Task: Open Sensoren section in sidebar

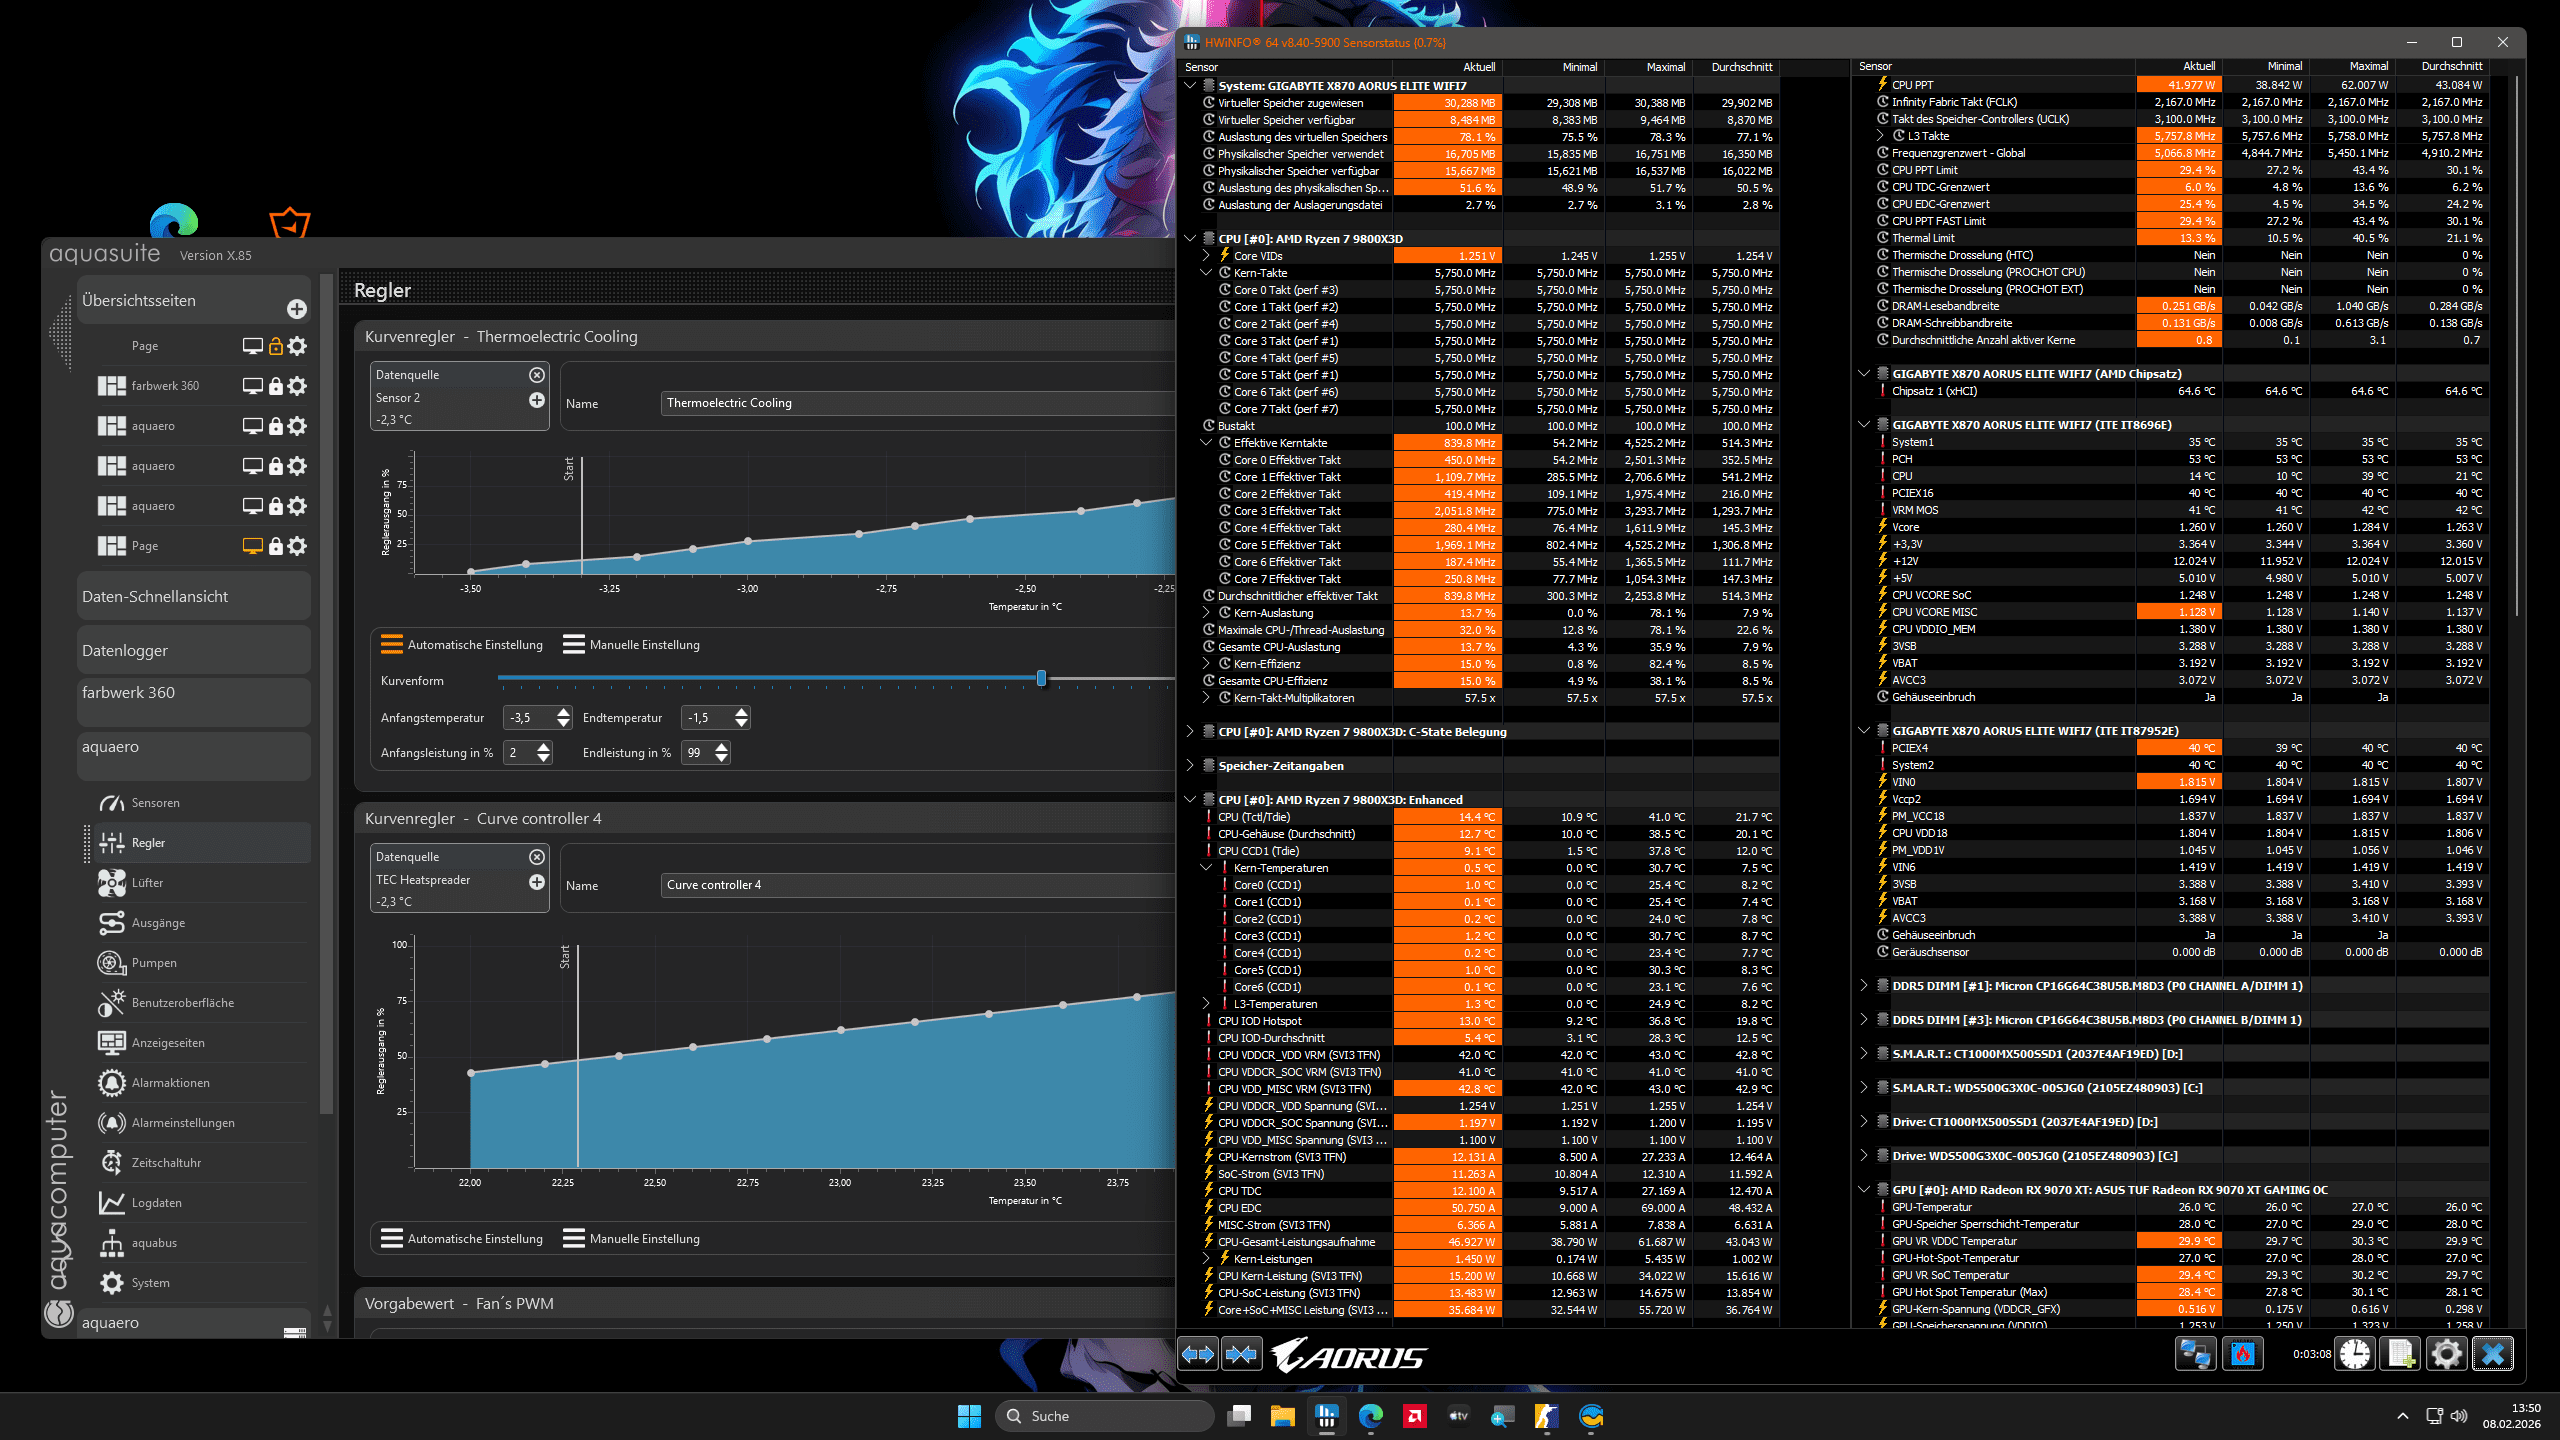Action: coord(155,803)
